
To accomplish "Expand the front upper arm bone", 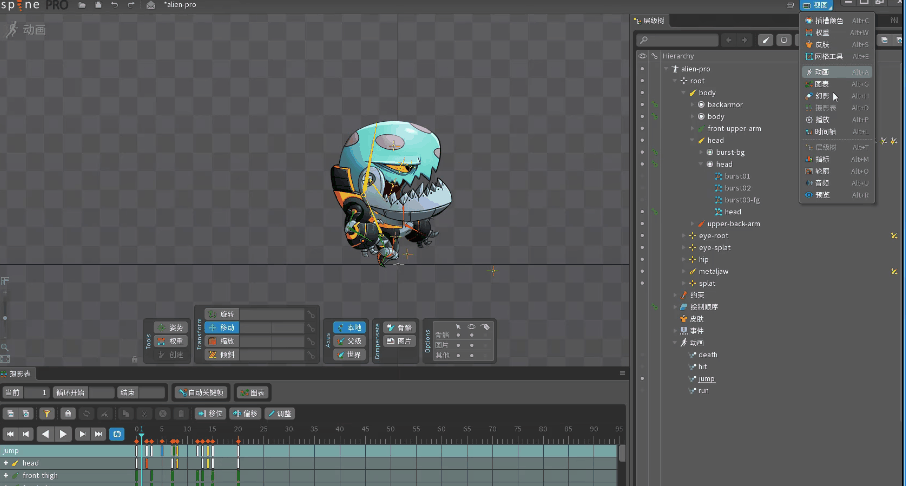I will click(693, 128).
